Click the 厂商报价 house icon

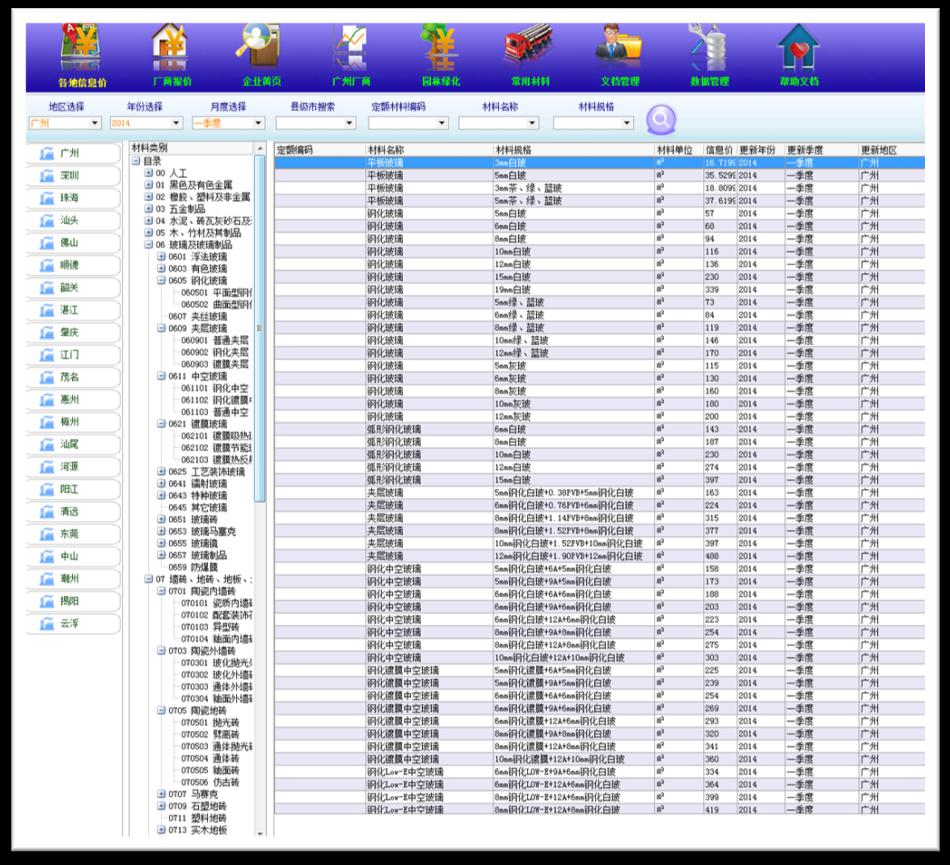(x=171, y=50)
